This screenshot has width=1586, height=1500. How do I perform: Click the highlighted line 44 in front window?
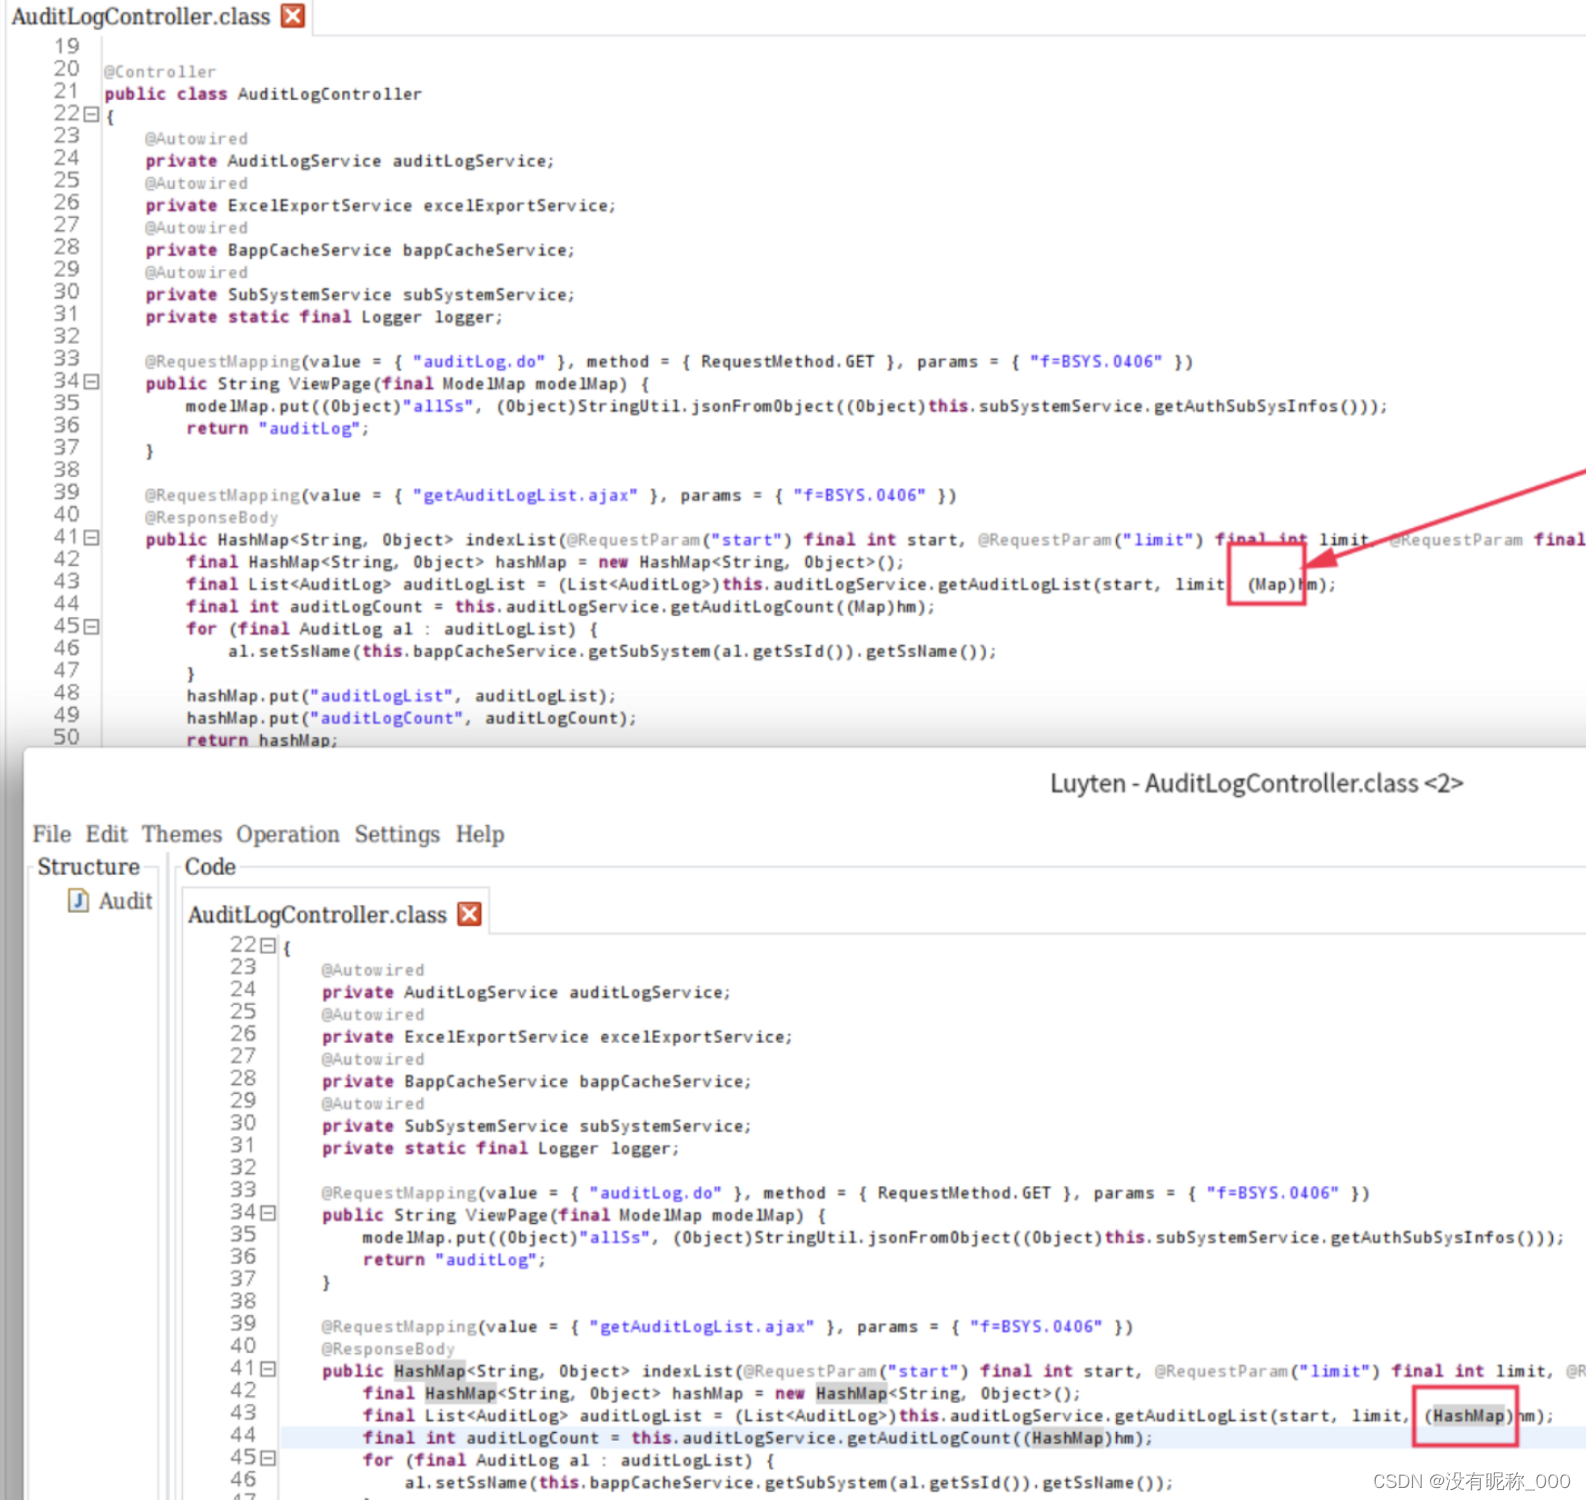[x=932, y=1438]
